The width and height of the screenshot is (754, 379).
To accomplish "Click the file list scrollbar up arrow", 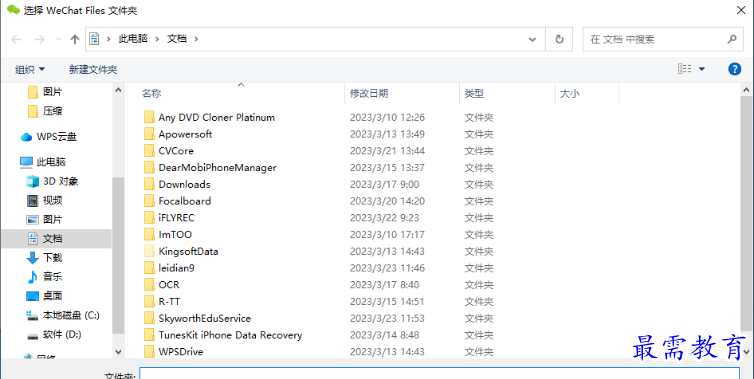I will click(746, 90).
